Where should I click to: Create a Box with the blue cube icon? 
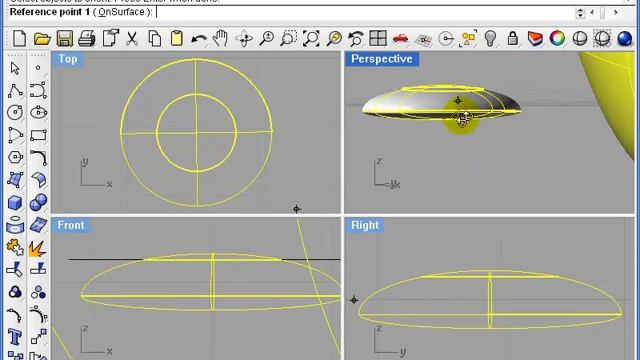pyautogui.click(x=15, y=202)
